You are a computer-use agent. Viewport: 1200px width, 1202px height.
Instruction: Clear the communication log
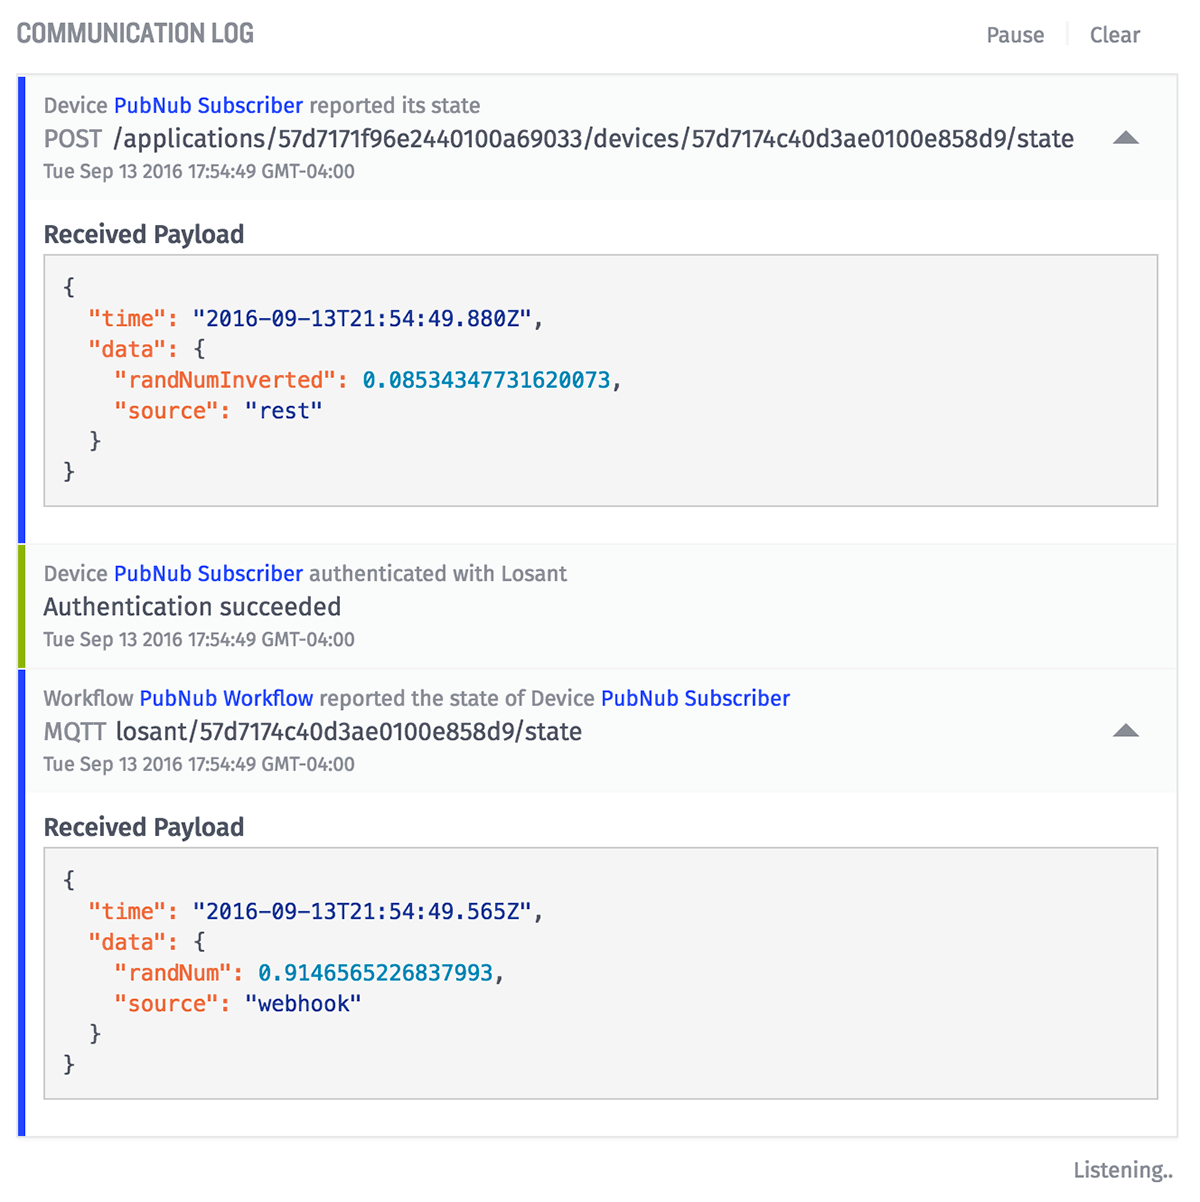coord(1114,35)
